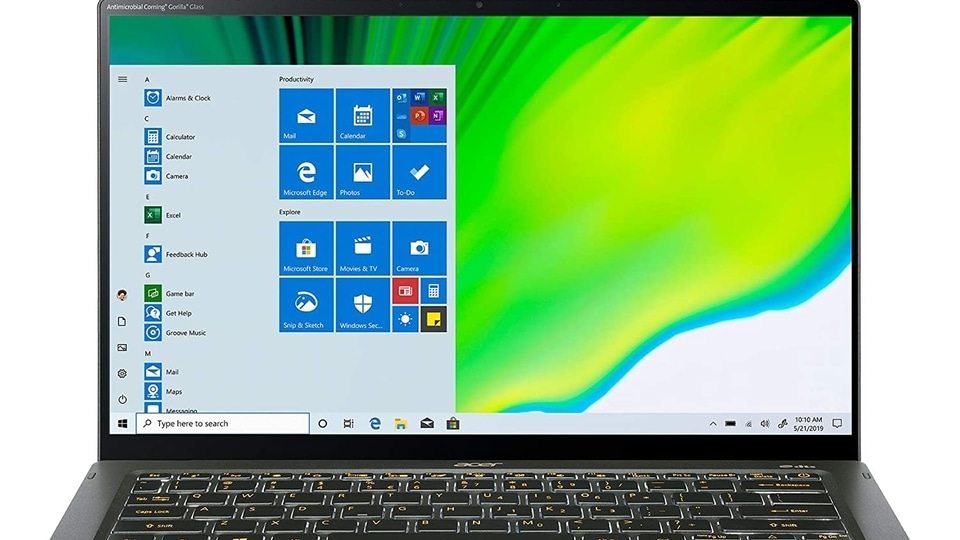The height and width of the screenshot is (540, 960).
Task: Click the Explore group heading
Action: coord(290,212)
